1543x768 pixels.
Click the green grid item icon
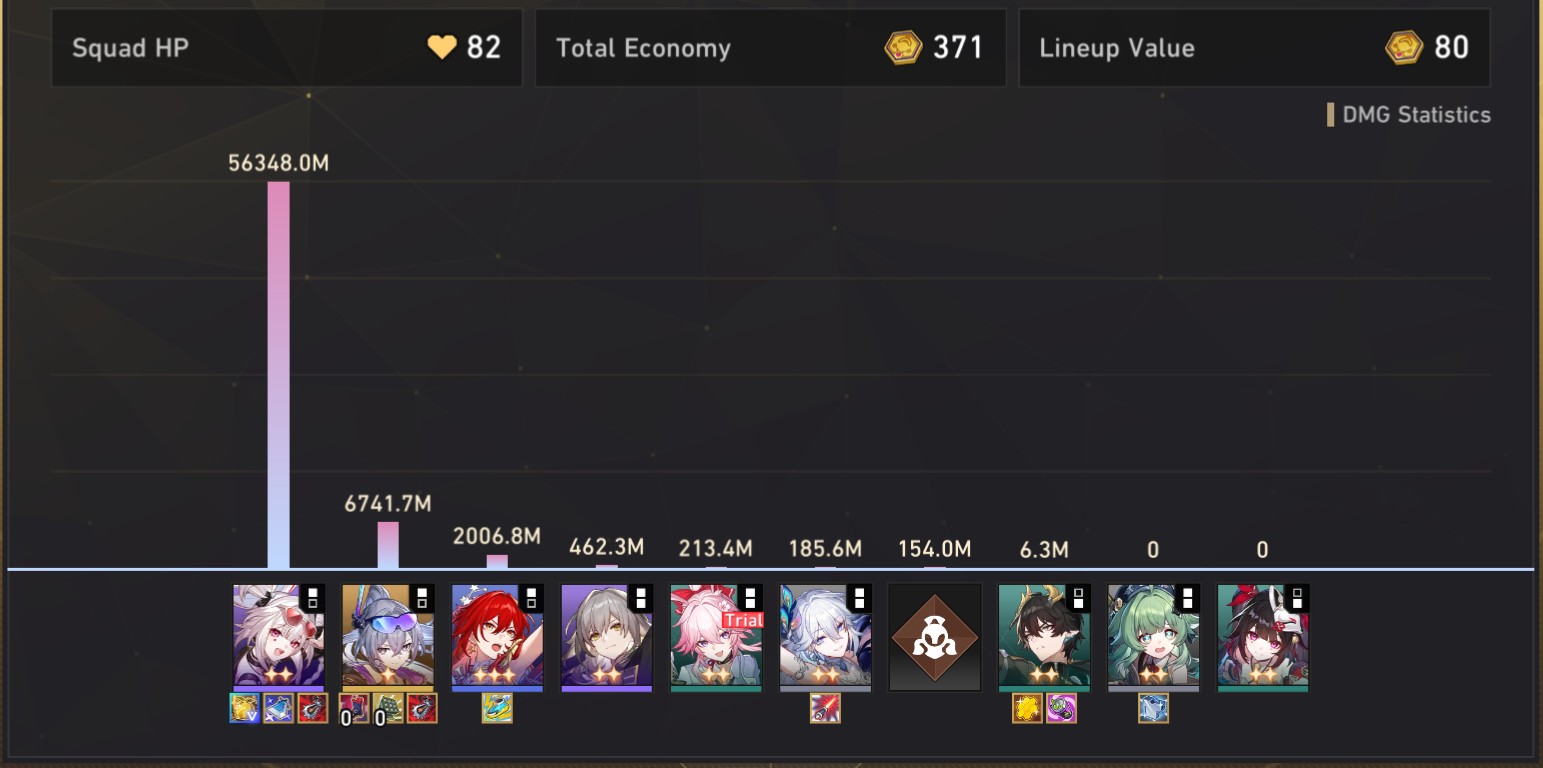click(388, 708)
